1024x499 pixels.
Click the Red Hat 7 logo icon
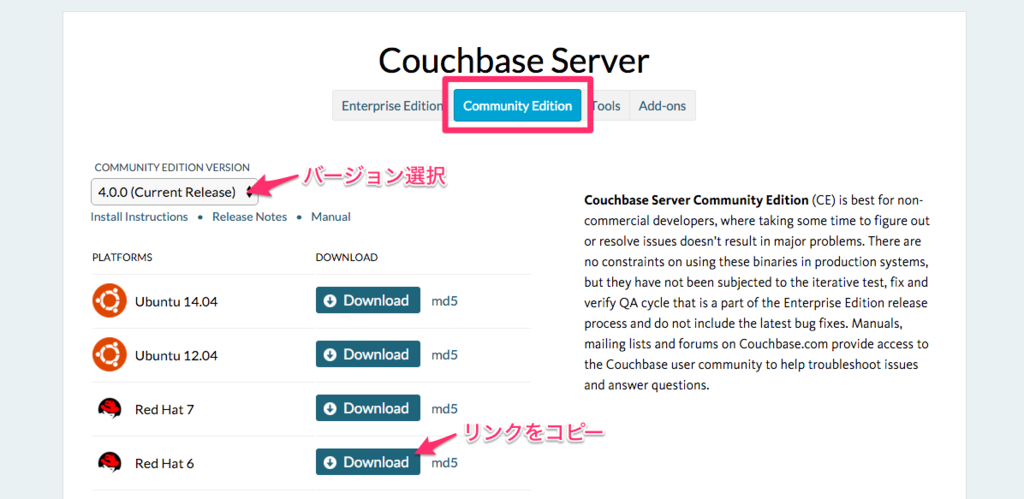(x=109, y=410)
